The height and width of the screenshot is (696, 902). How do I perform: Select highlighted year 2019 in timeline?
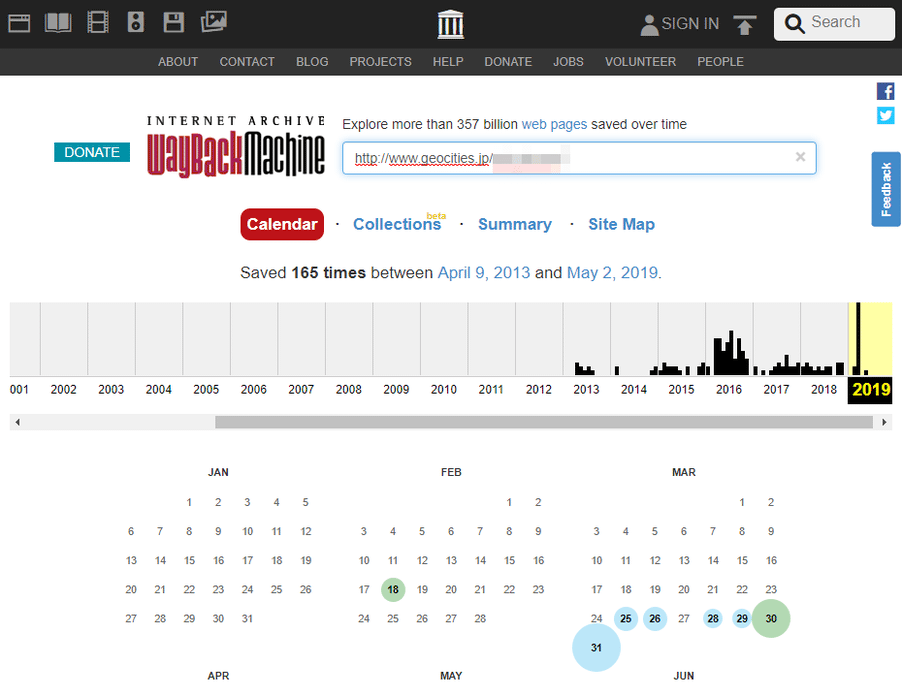870,389
